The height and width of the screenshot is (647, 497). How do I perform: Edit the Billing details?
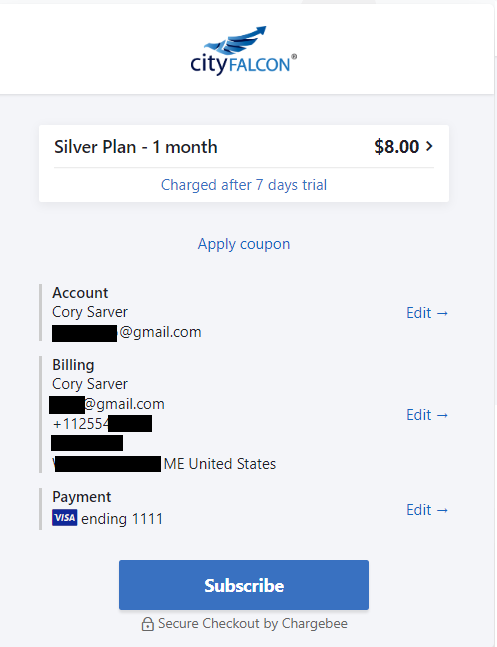427,415
